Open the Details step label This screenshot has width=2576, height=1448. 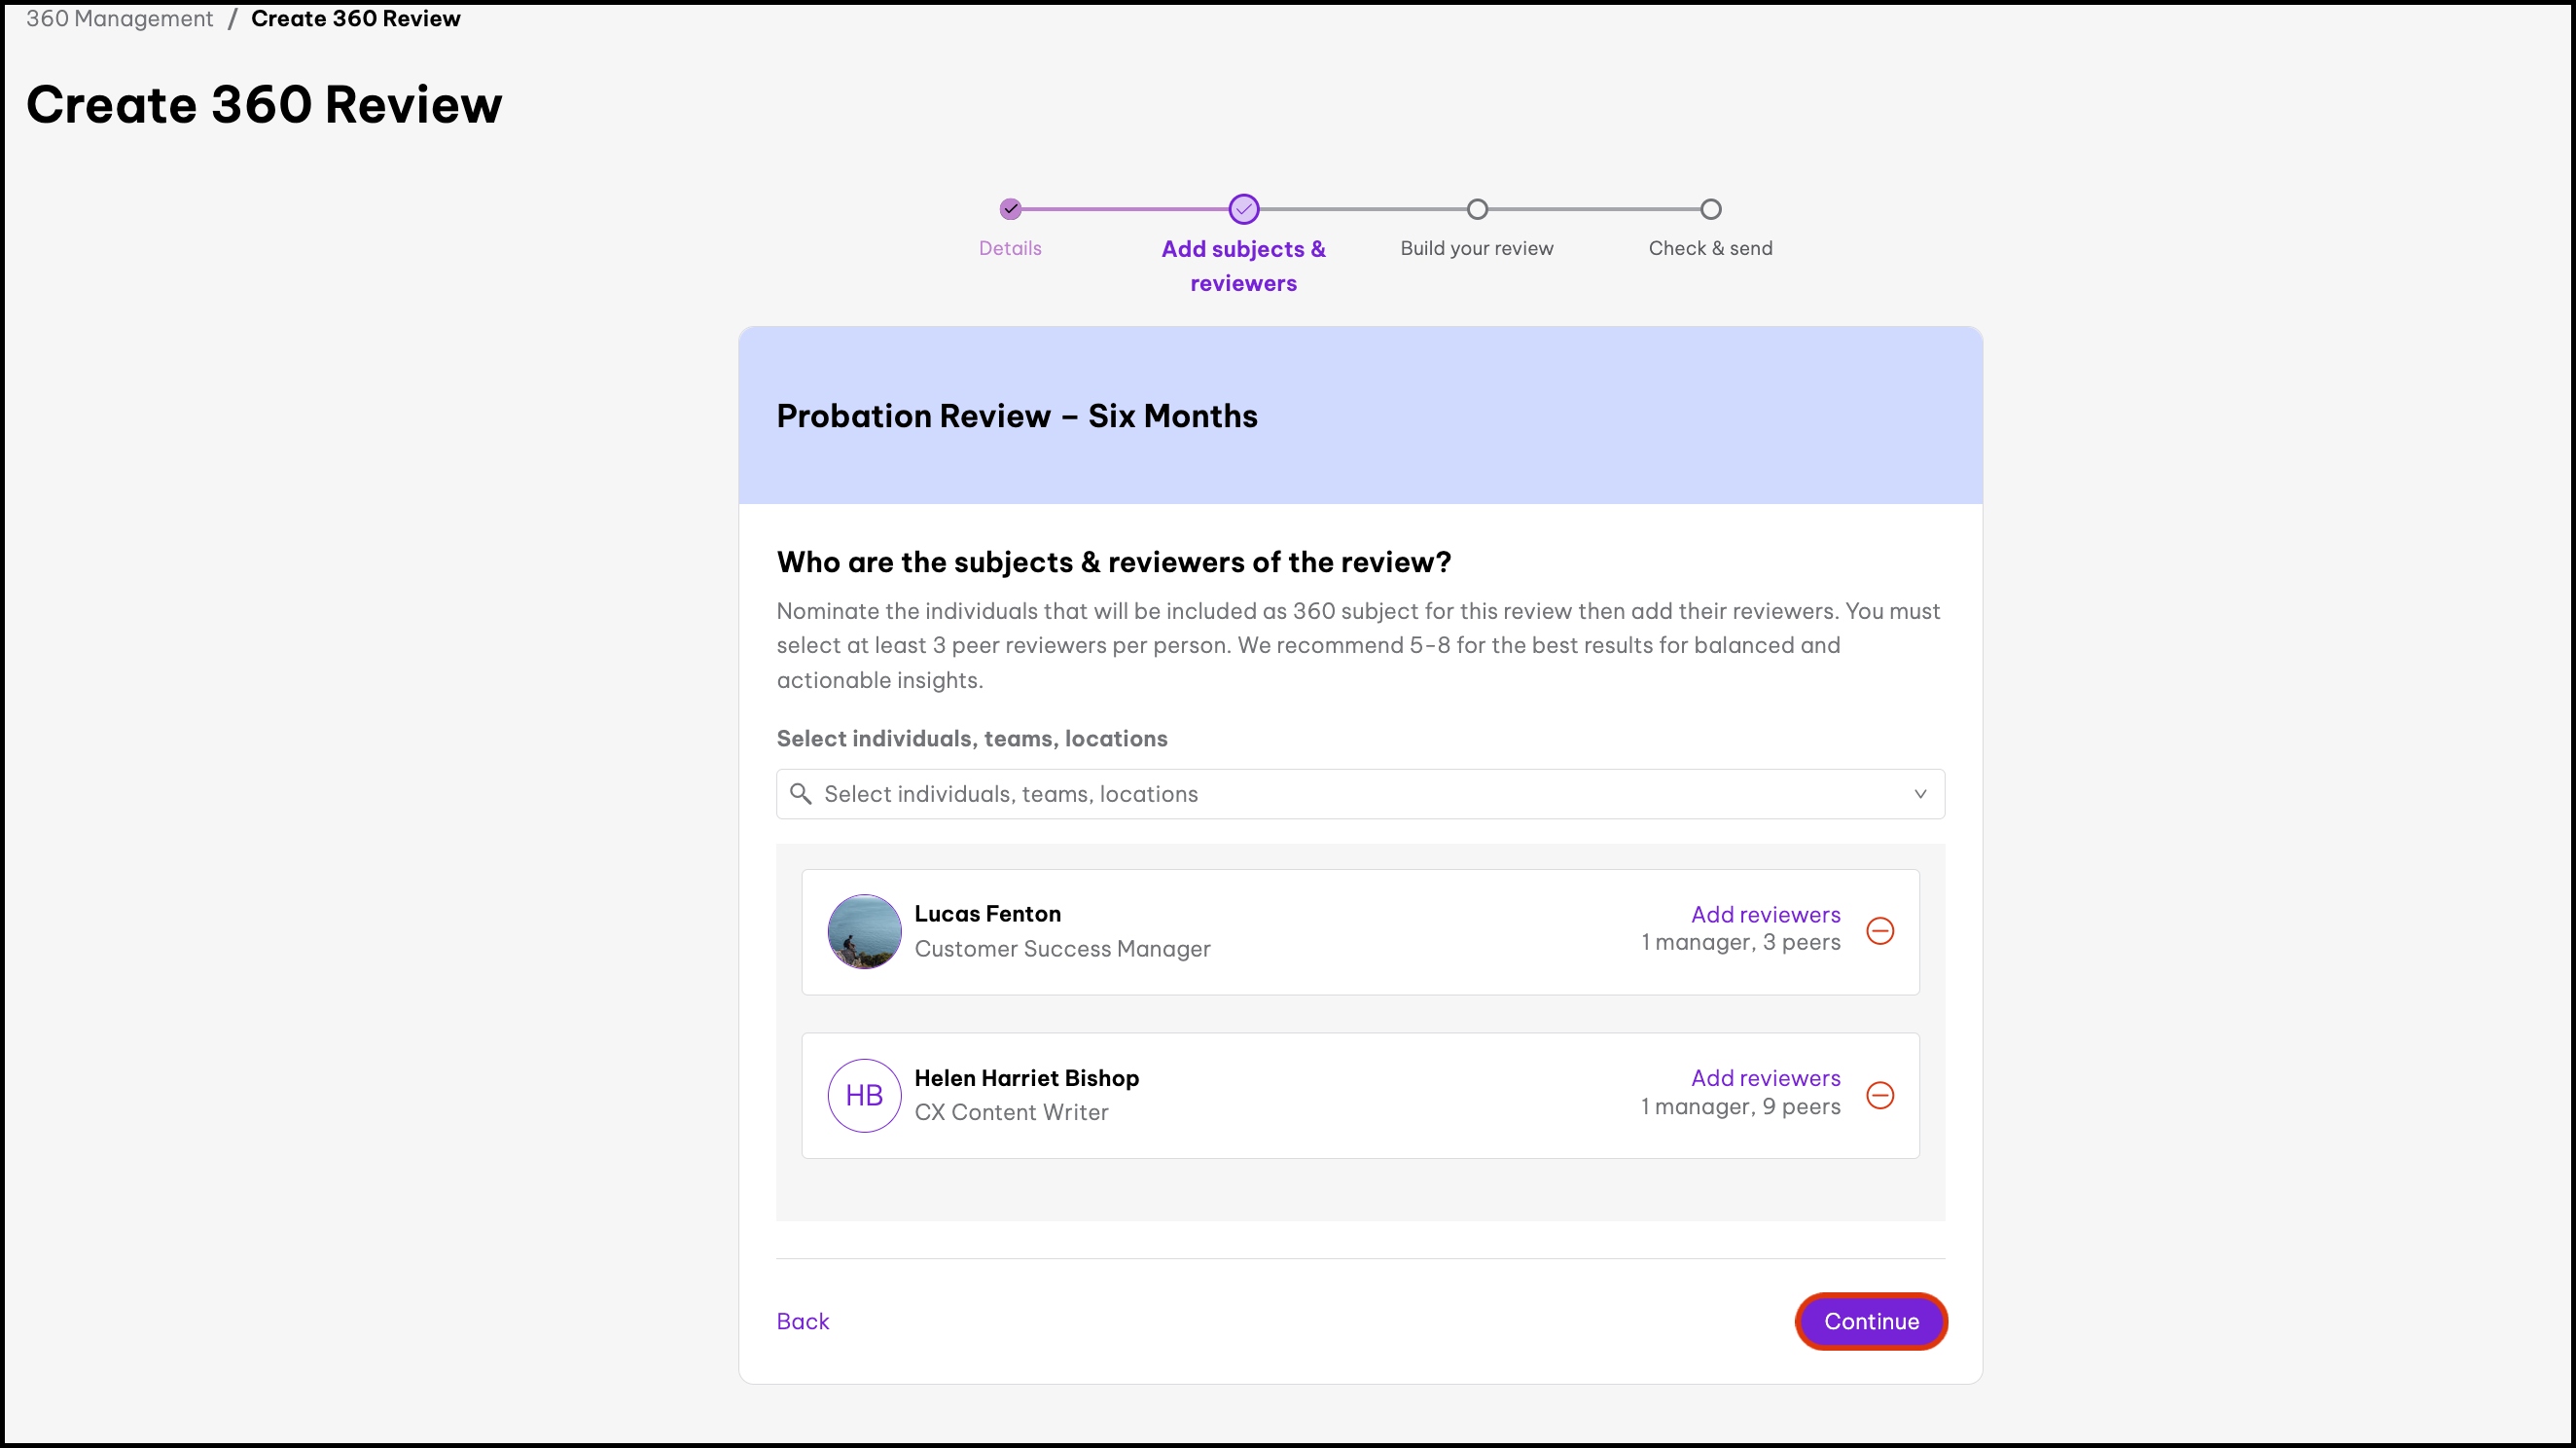tap(1010, 248)
